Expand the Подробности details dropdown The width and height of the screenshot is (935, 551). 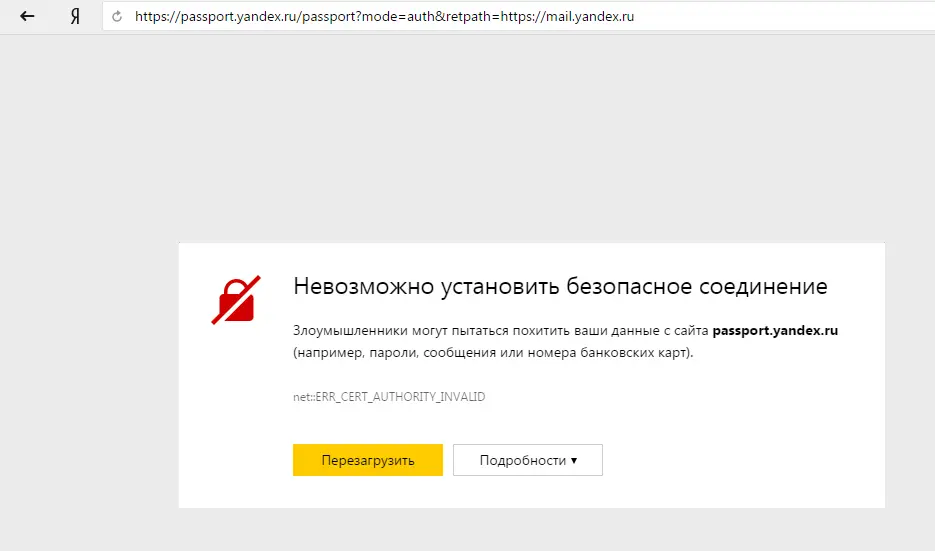click(528, 460)
